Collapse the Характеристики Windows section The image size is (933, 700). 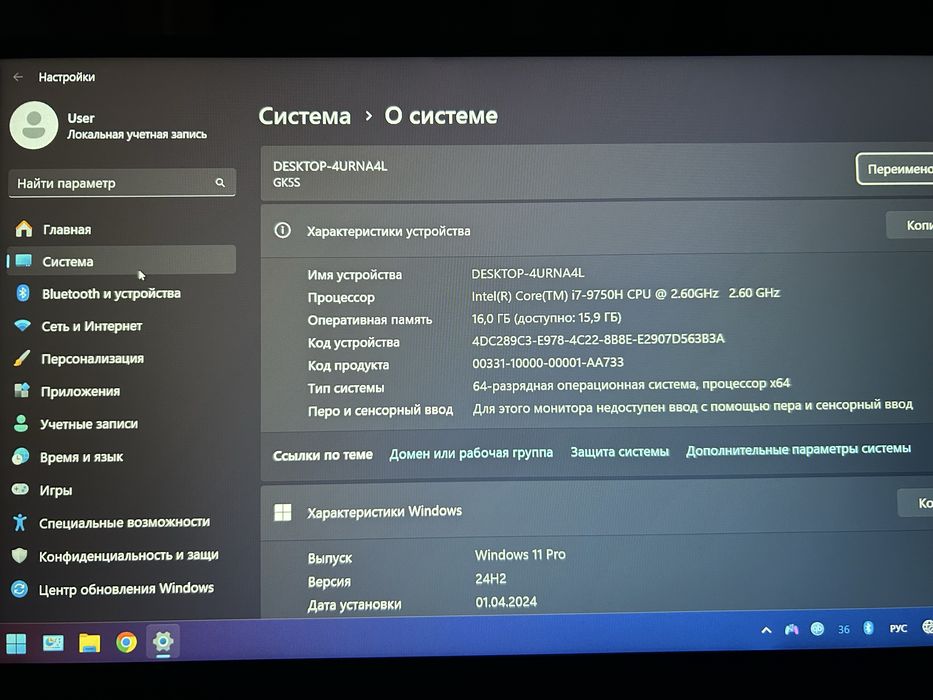pos(597,511)
